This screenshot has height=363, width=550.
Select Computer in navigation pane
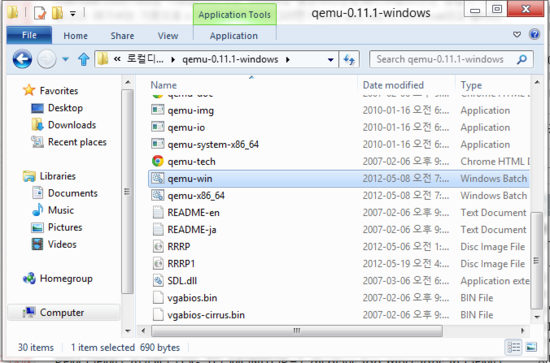tap(62, 312)
